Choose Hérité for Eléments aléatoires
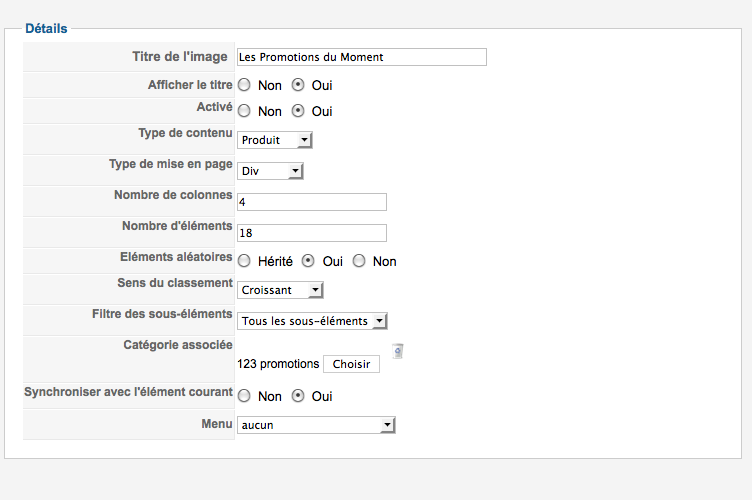Viewport: 752px width, 500px height. click(x=244, y=261)
